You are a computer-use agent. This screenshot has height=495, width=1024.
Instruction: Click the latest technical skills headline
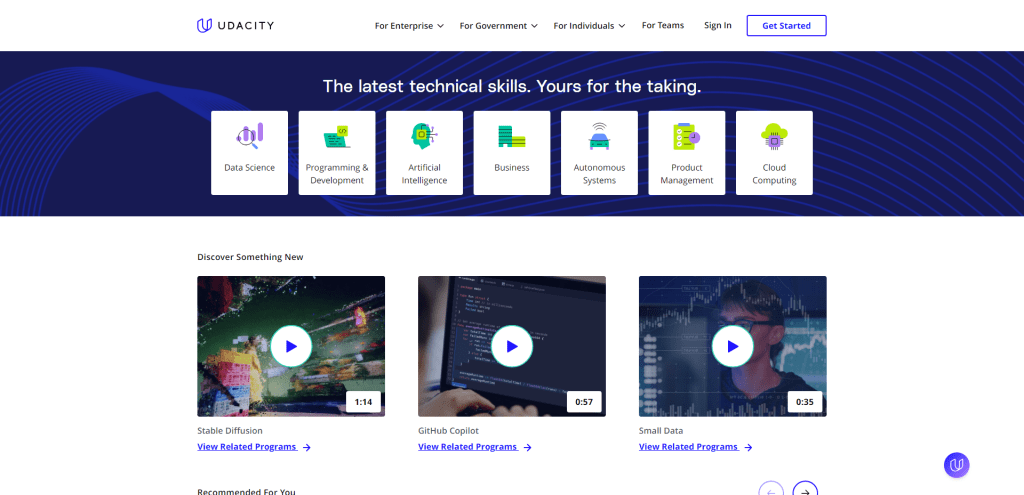click(512, 86)
